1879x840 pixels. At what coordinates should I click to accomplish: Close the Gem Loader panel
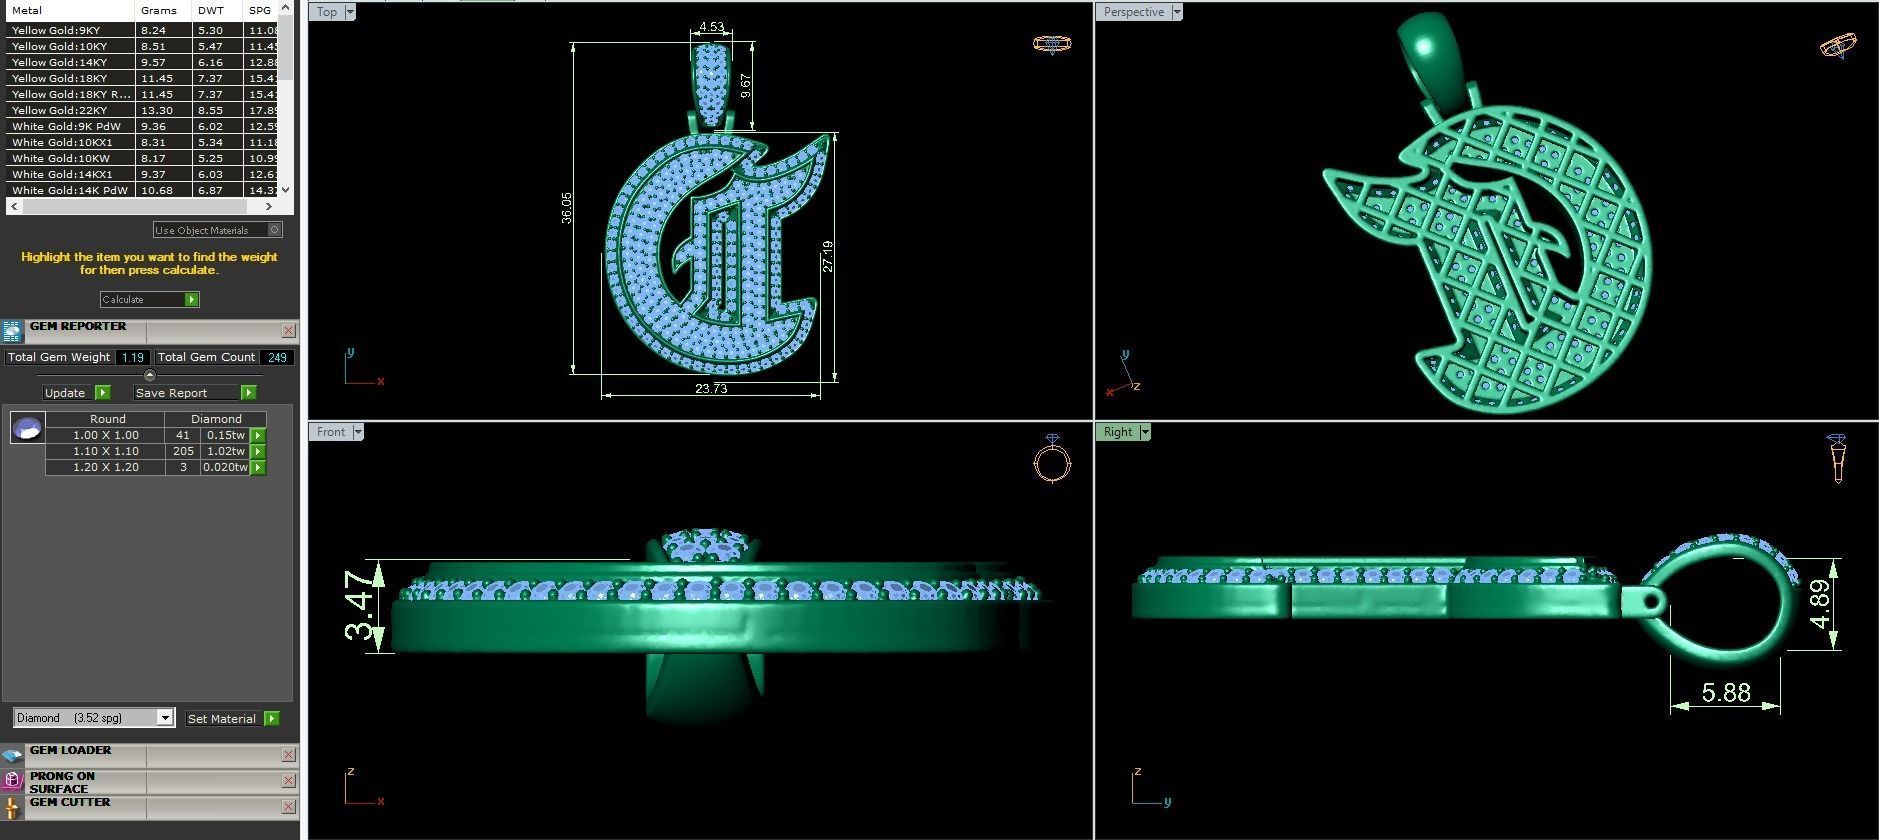pos(289,755)
